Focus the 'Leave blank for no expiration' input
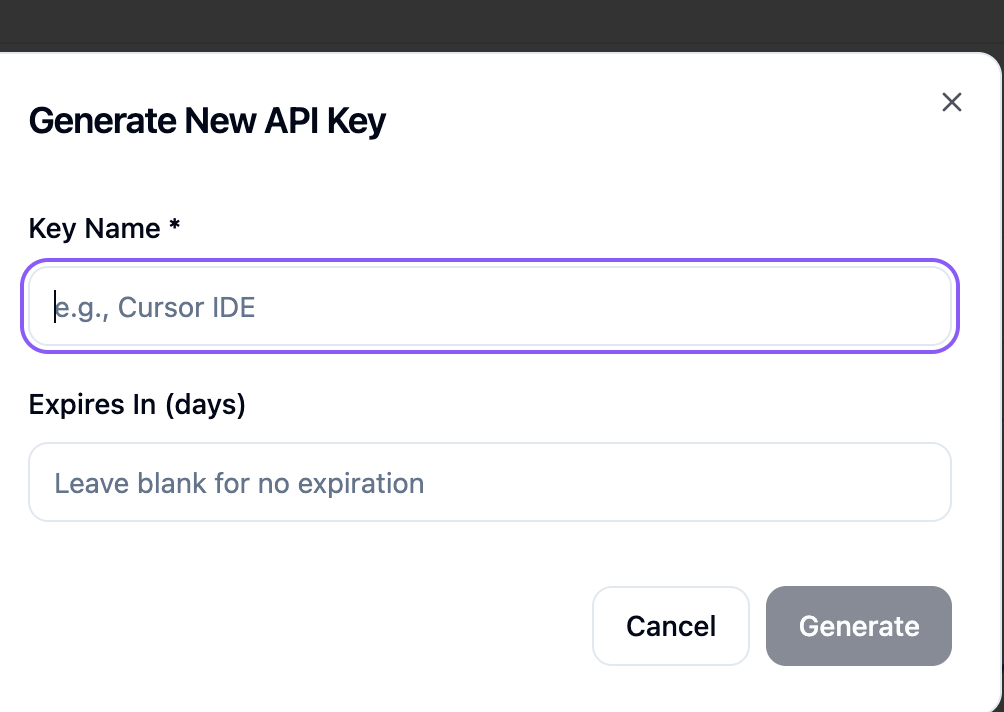Viewport: 1004px width, 712px height. pos(490,482)
